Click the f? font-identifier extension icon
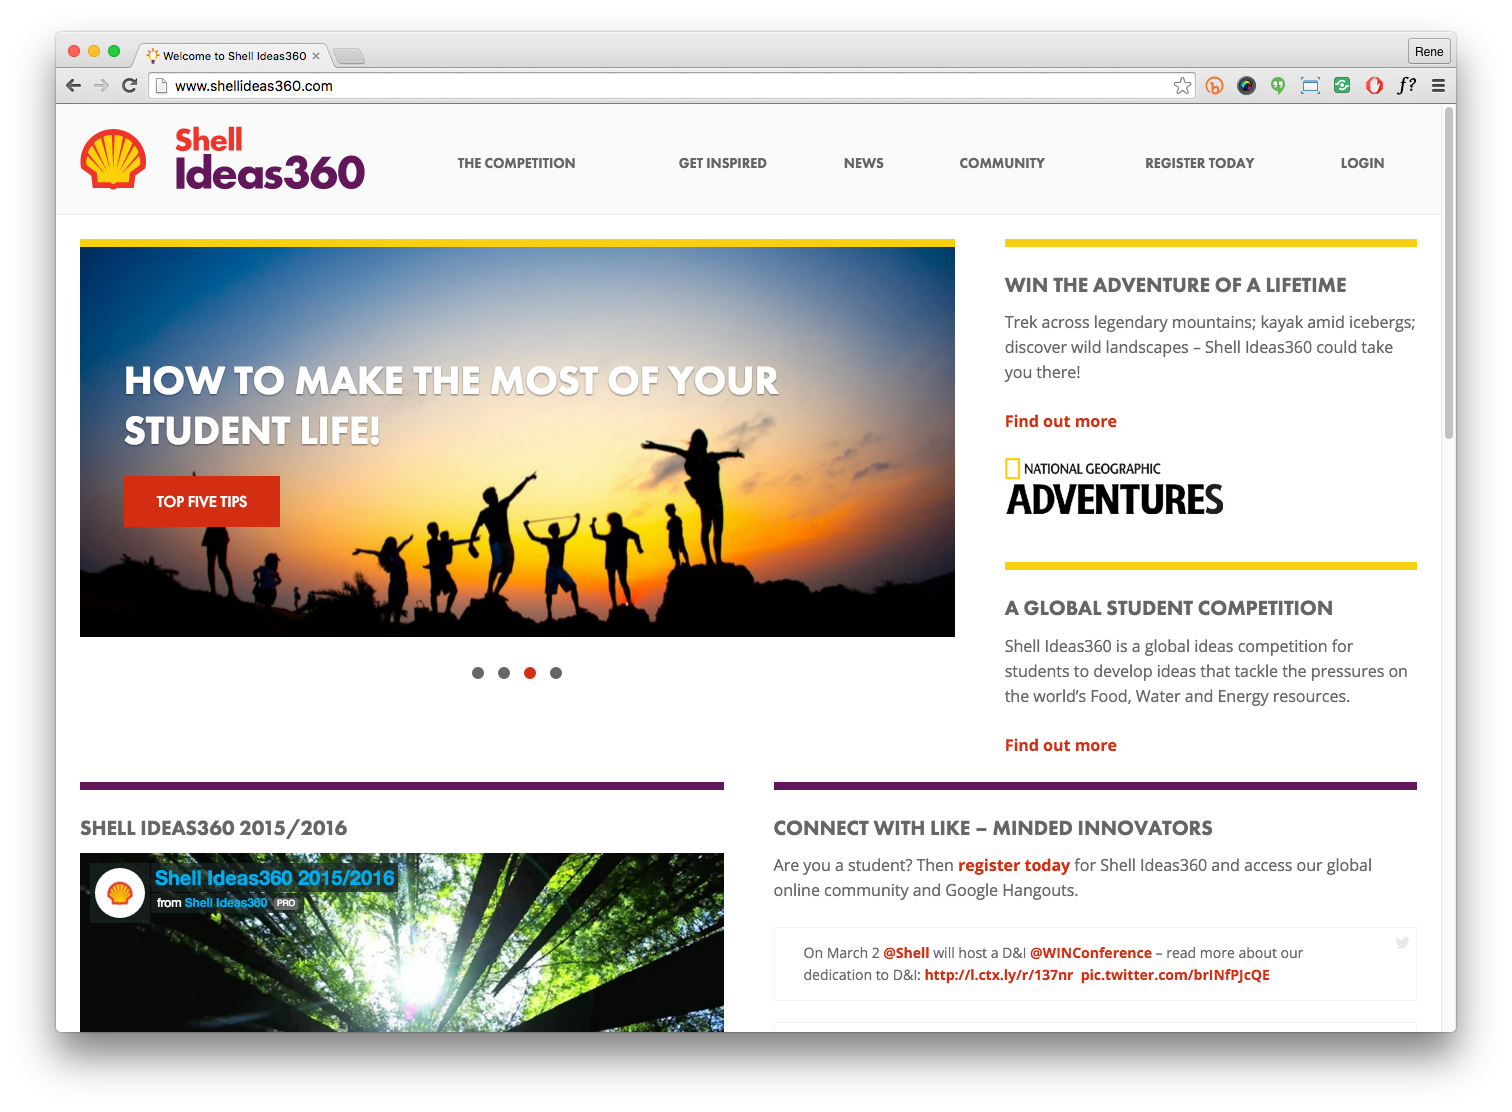The image size is (1512, 1112). [1406, 86]
